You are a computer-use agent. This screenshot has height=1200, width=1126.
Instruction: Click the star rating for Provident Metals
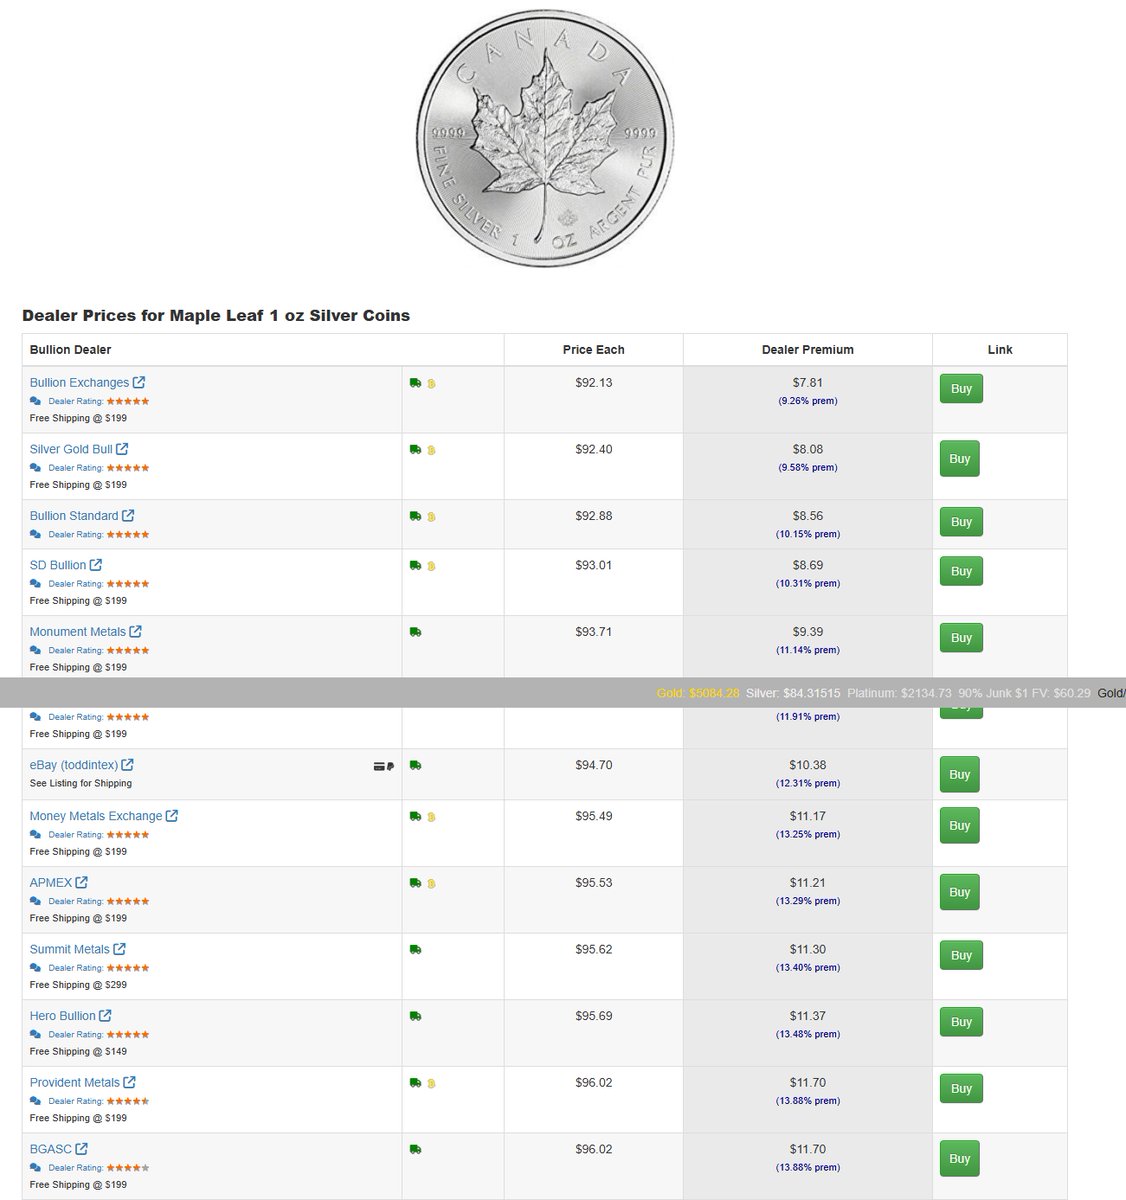128,1101
